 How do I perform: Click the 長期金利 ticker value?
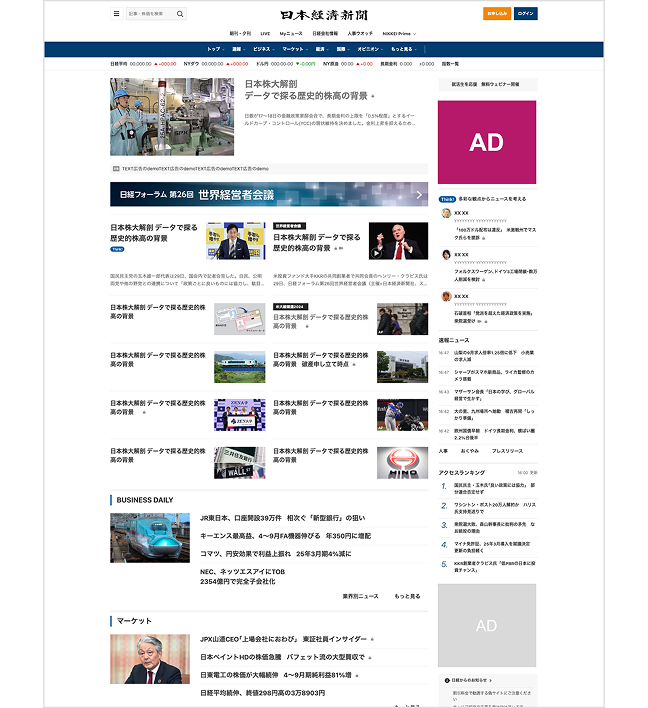pyautogui.click(x=407, y=64)
